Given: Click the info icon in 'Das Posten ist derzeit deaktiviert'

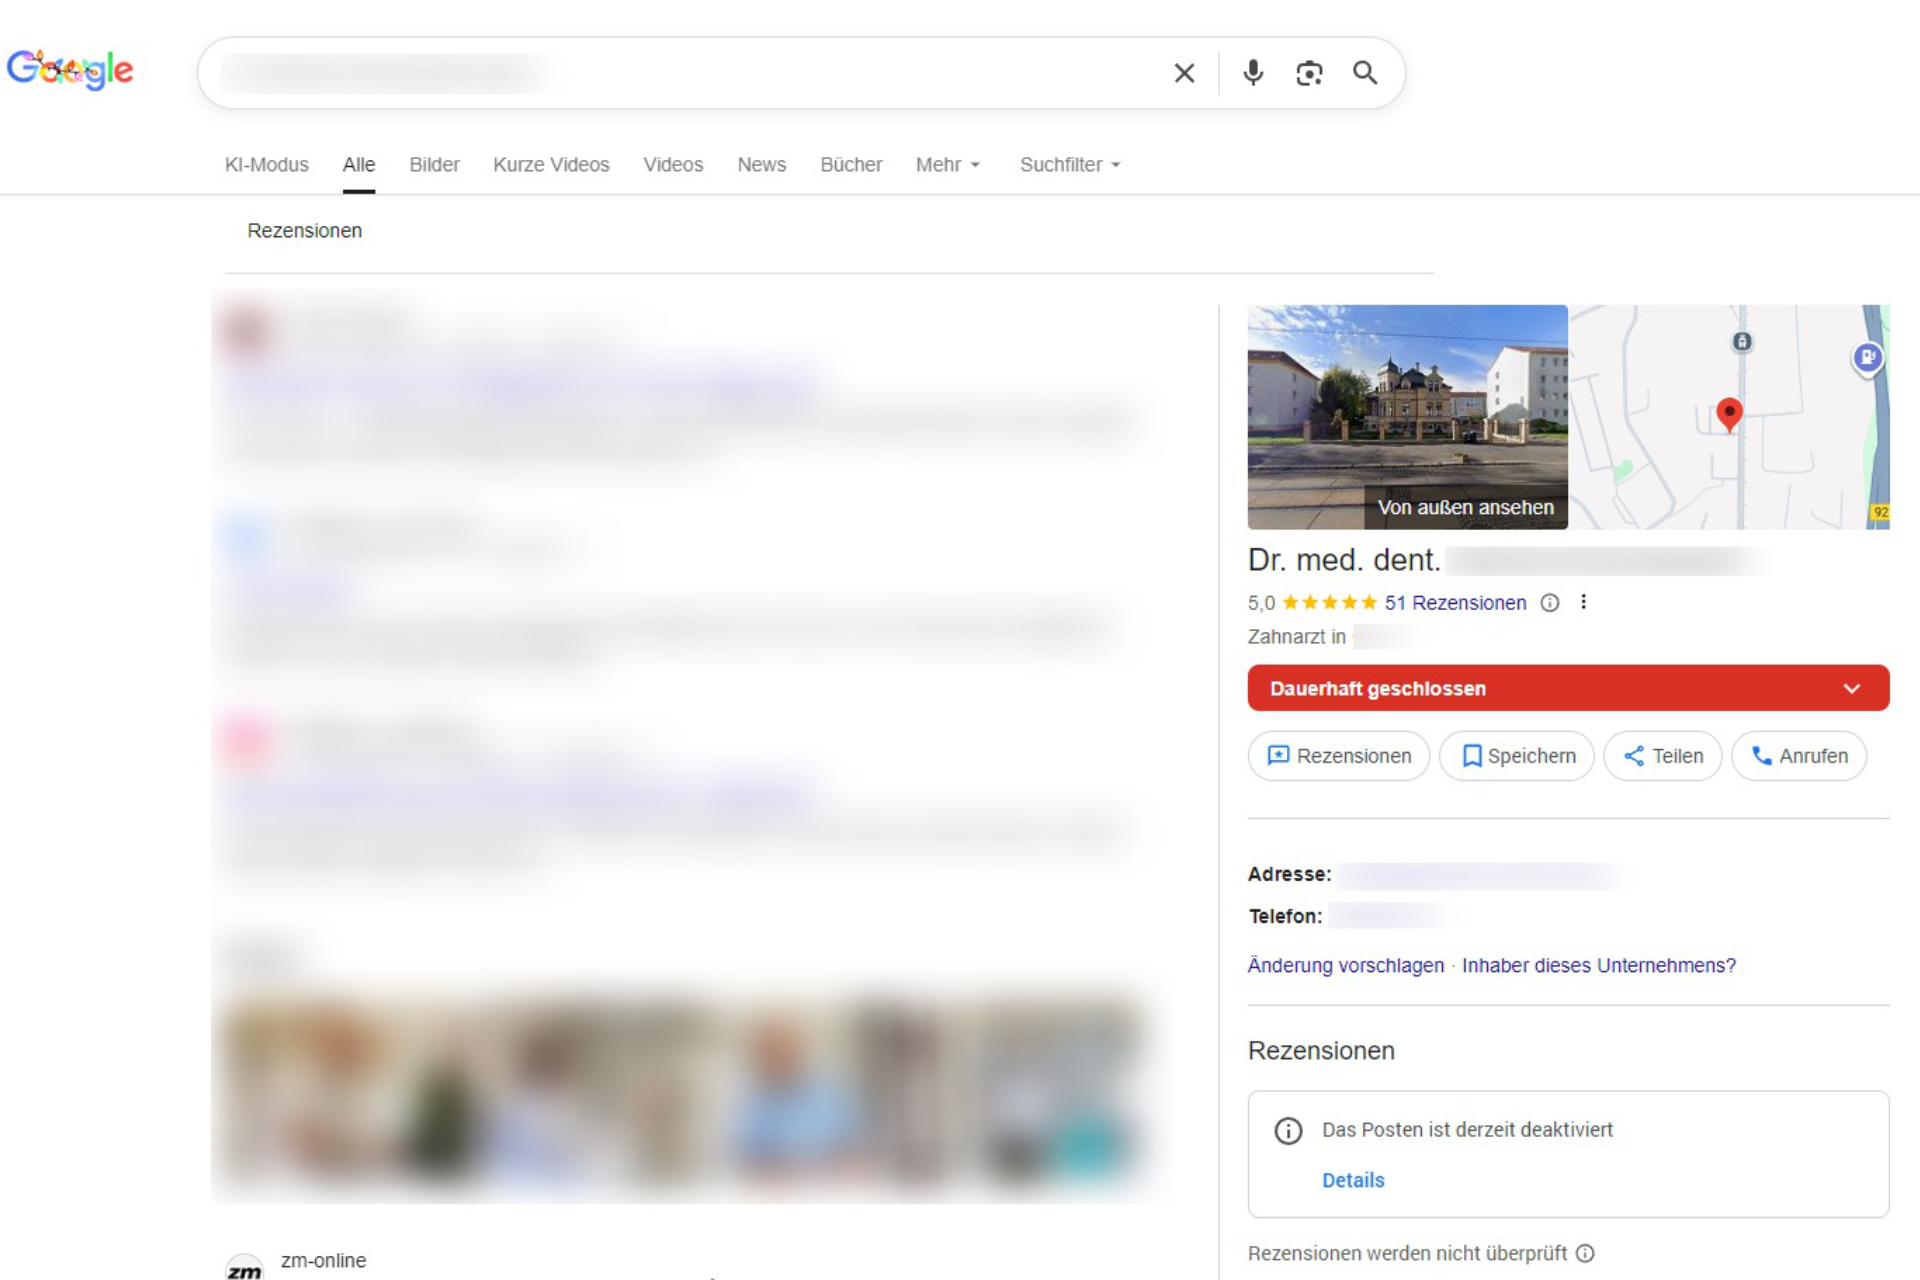Looking at the screenshot, I should 1288,1131.
